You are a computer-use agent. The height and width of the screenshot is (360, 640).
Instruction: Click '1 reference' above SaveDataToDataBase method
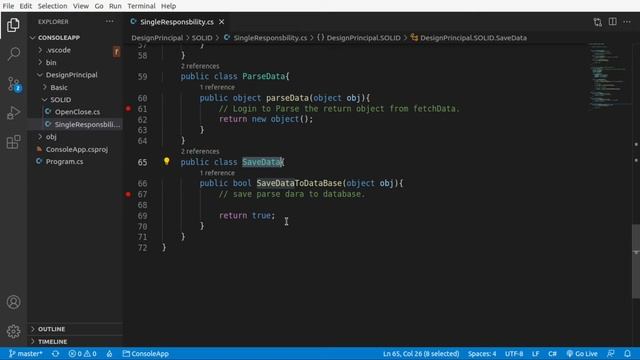pos(217,173)
